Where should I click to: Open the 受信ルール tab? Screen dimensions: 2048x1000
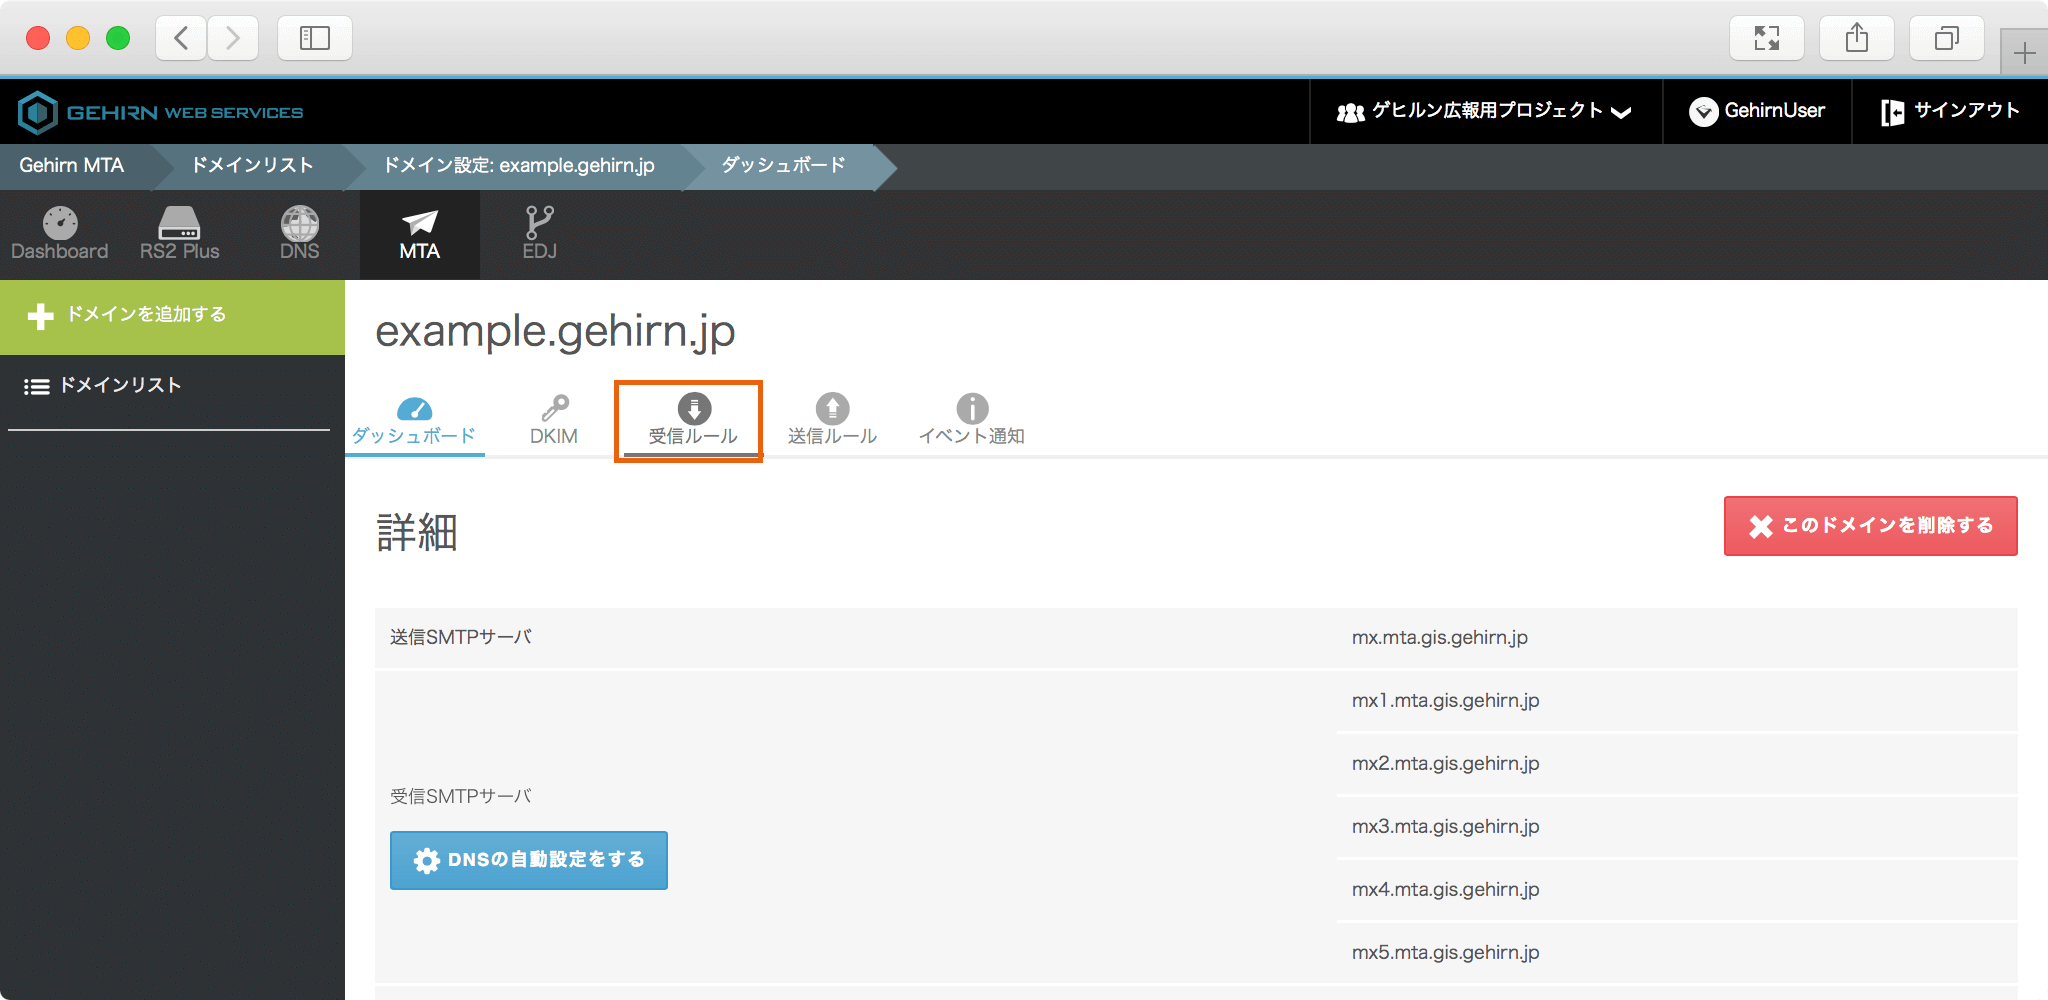692,420
